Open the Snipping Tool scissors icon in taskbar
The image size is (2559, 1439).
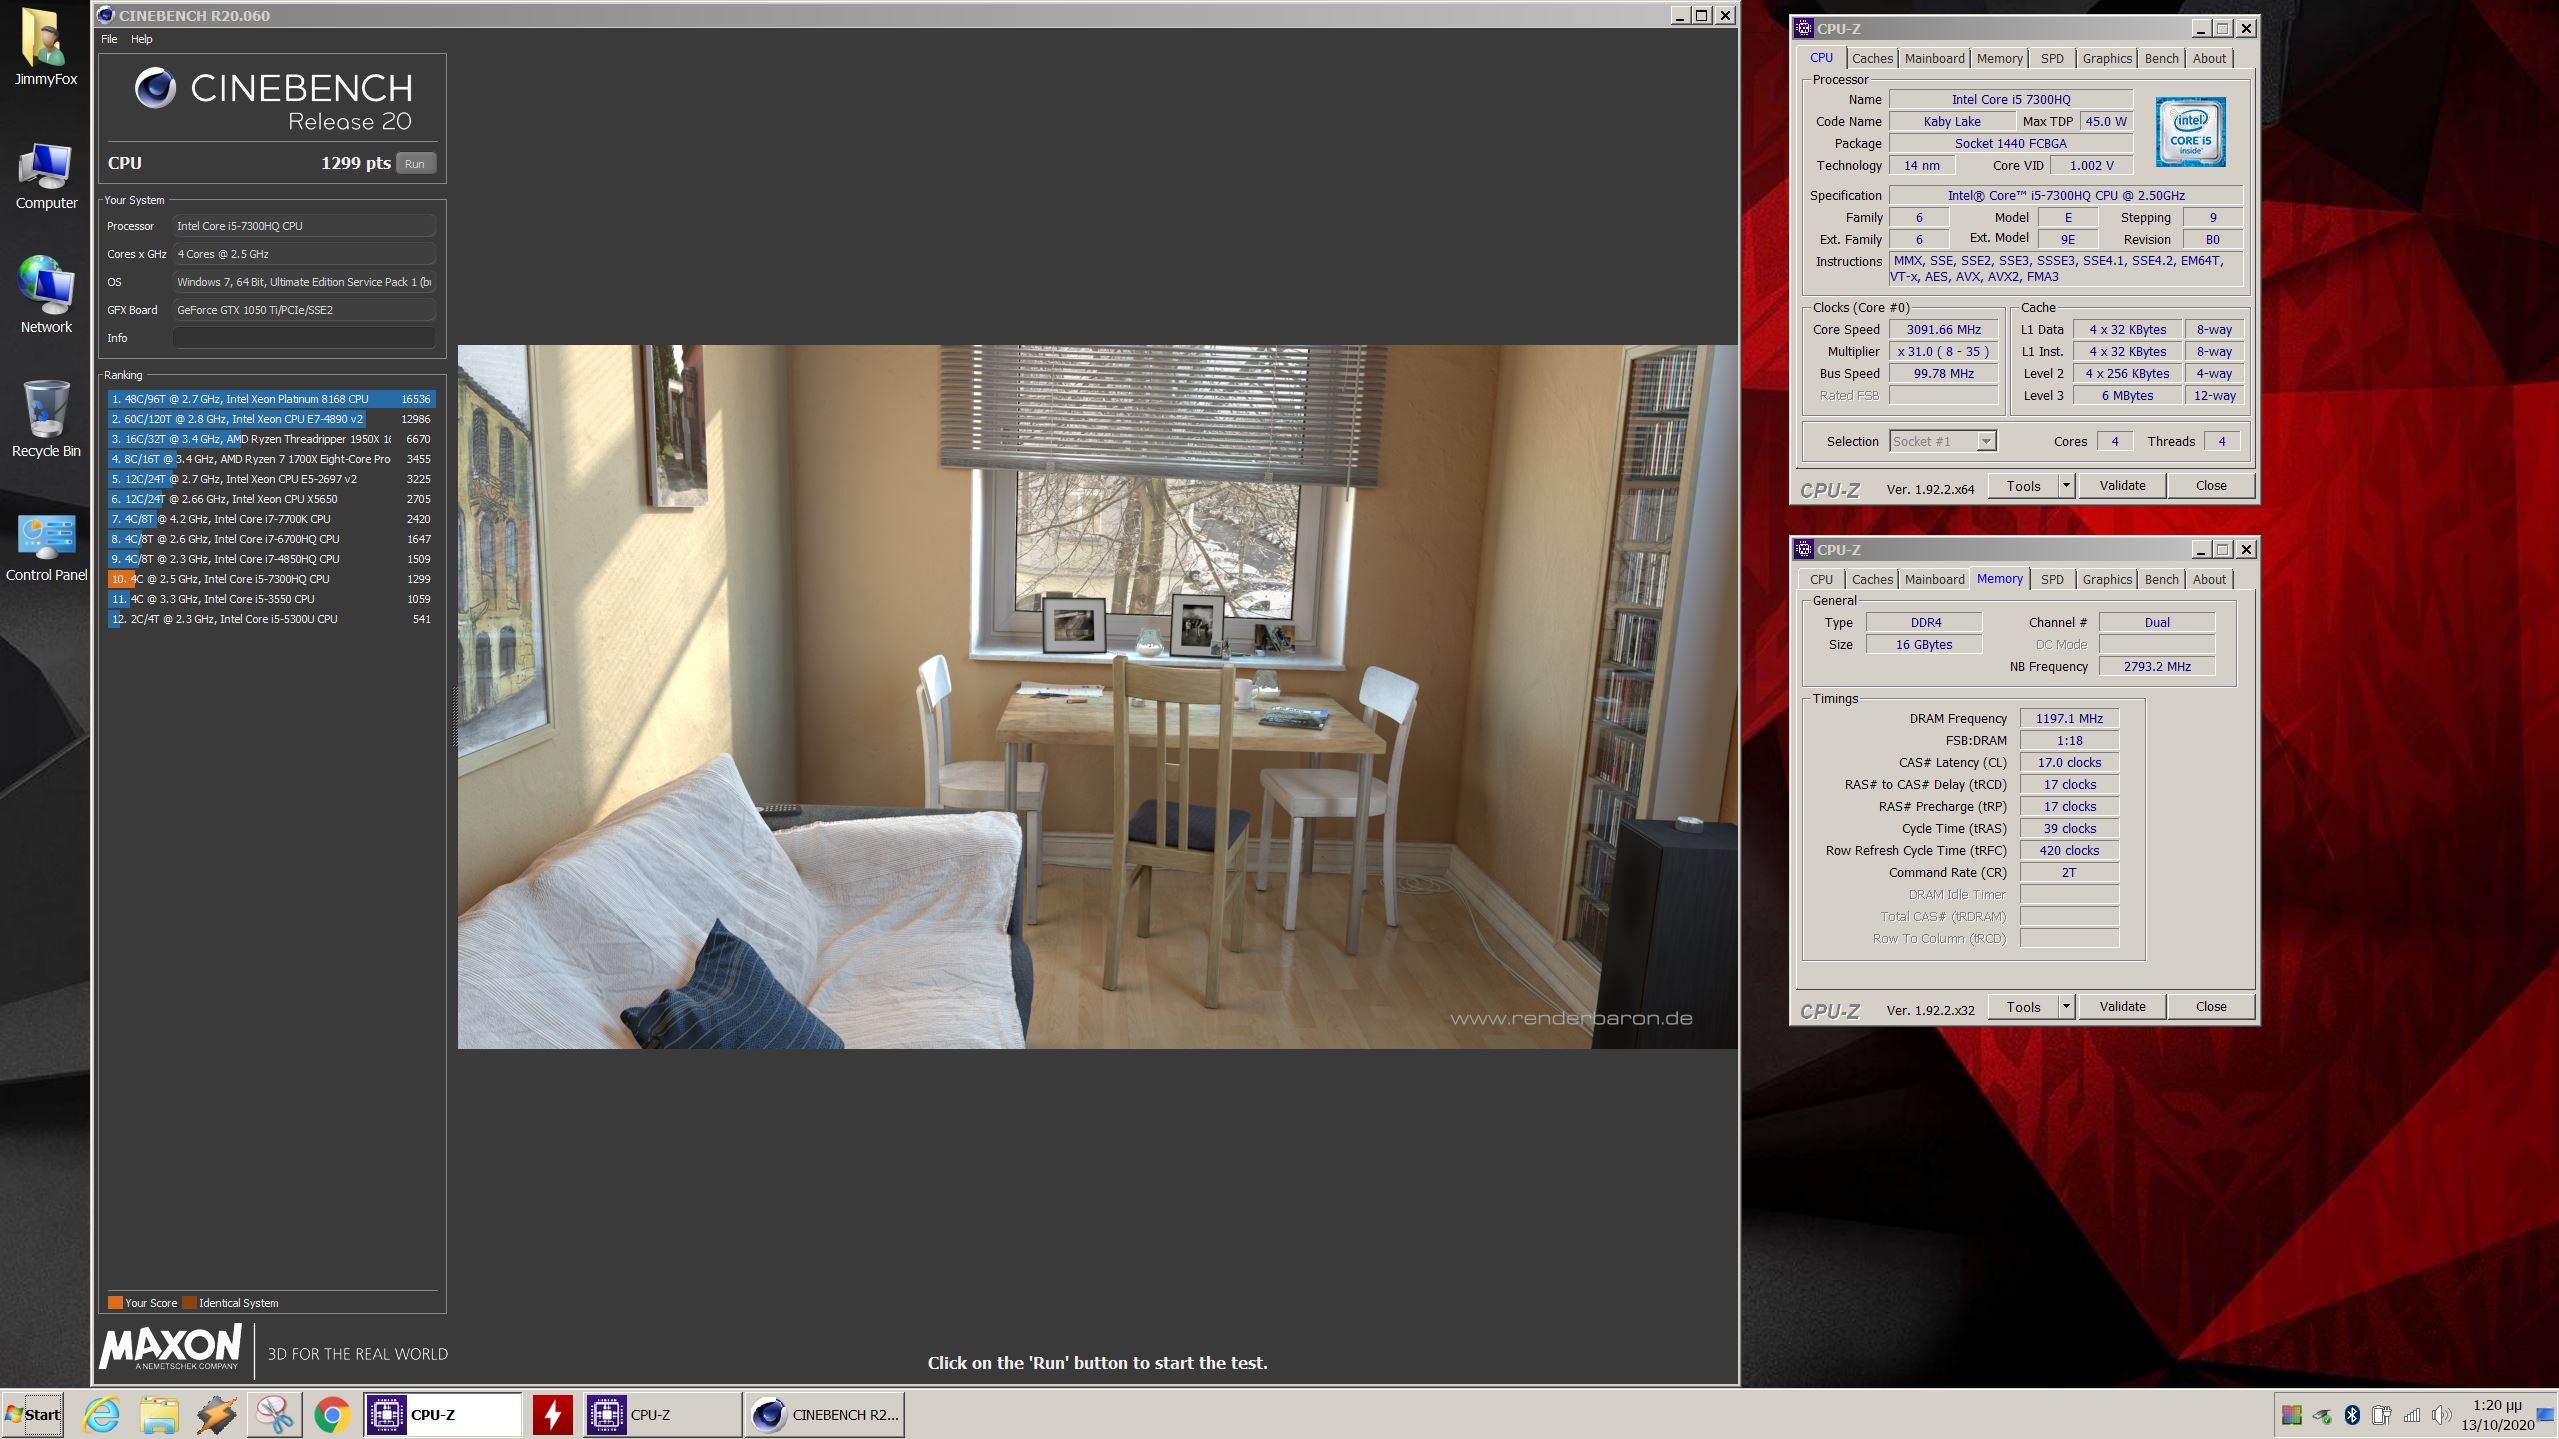[275, 1414]
